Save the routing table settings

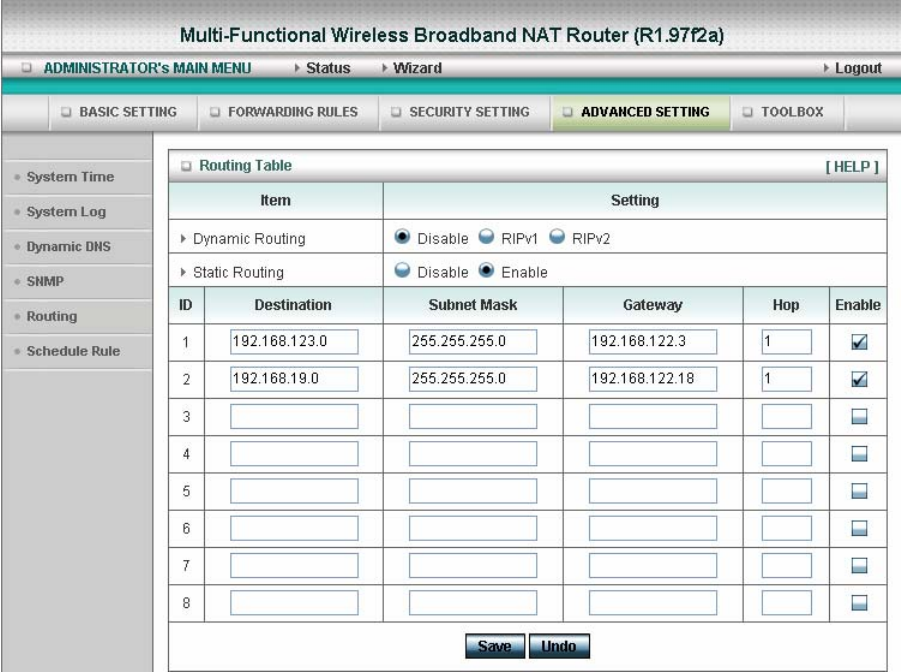(x=495, y=646)
